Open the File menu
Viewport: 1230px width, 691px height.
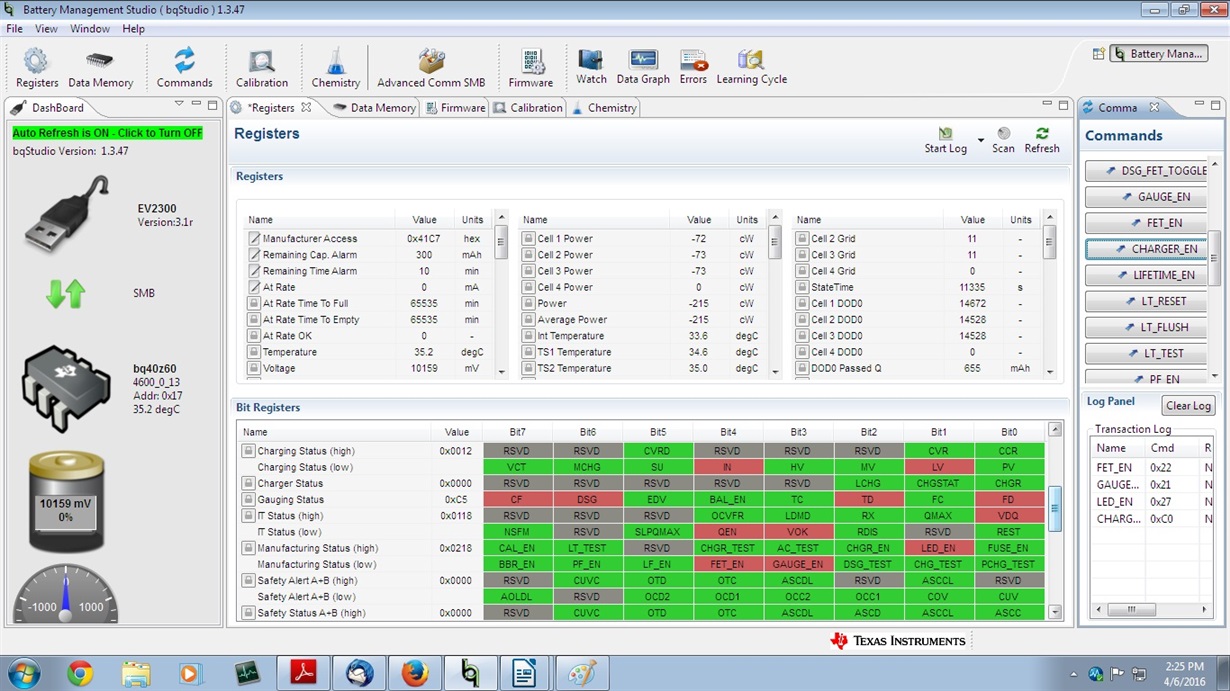(15, 29)
